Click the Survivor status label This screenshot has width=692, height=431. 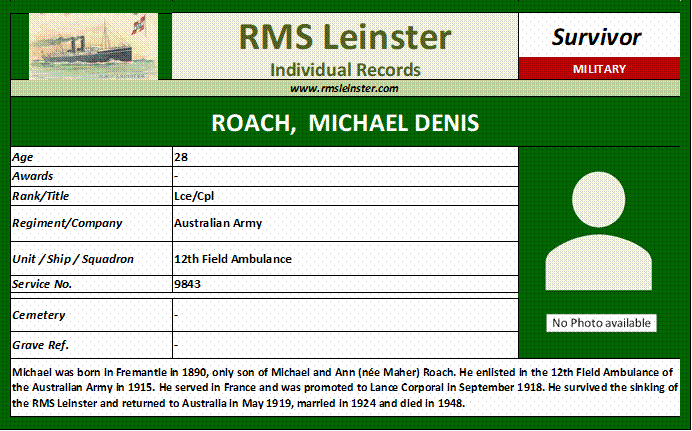pyautogui.click(x=596, y=37)
